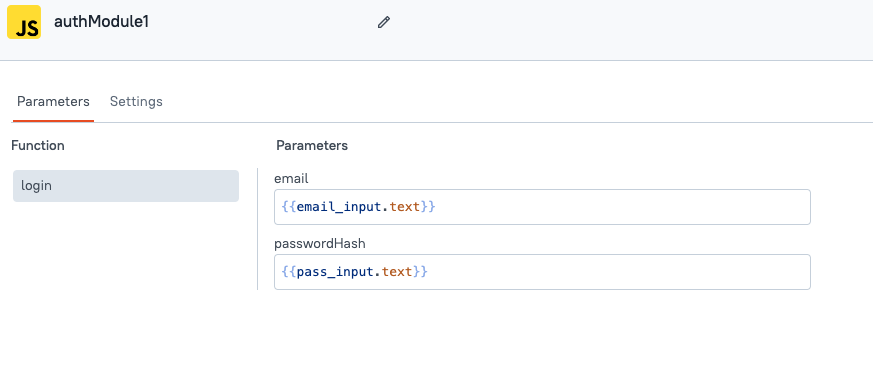Screen dimensions: 873x369
Task: Open the Parameters tab
Action: coord(53,101)
